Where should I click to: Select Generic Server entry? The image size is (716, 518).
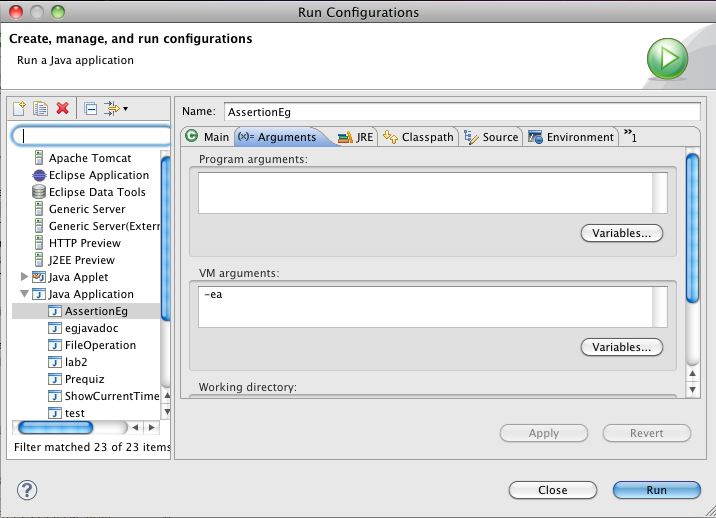click(x=87, y=209)
